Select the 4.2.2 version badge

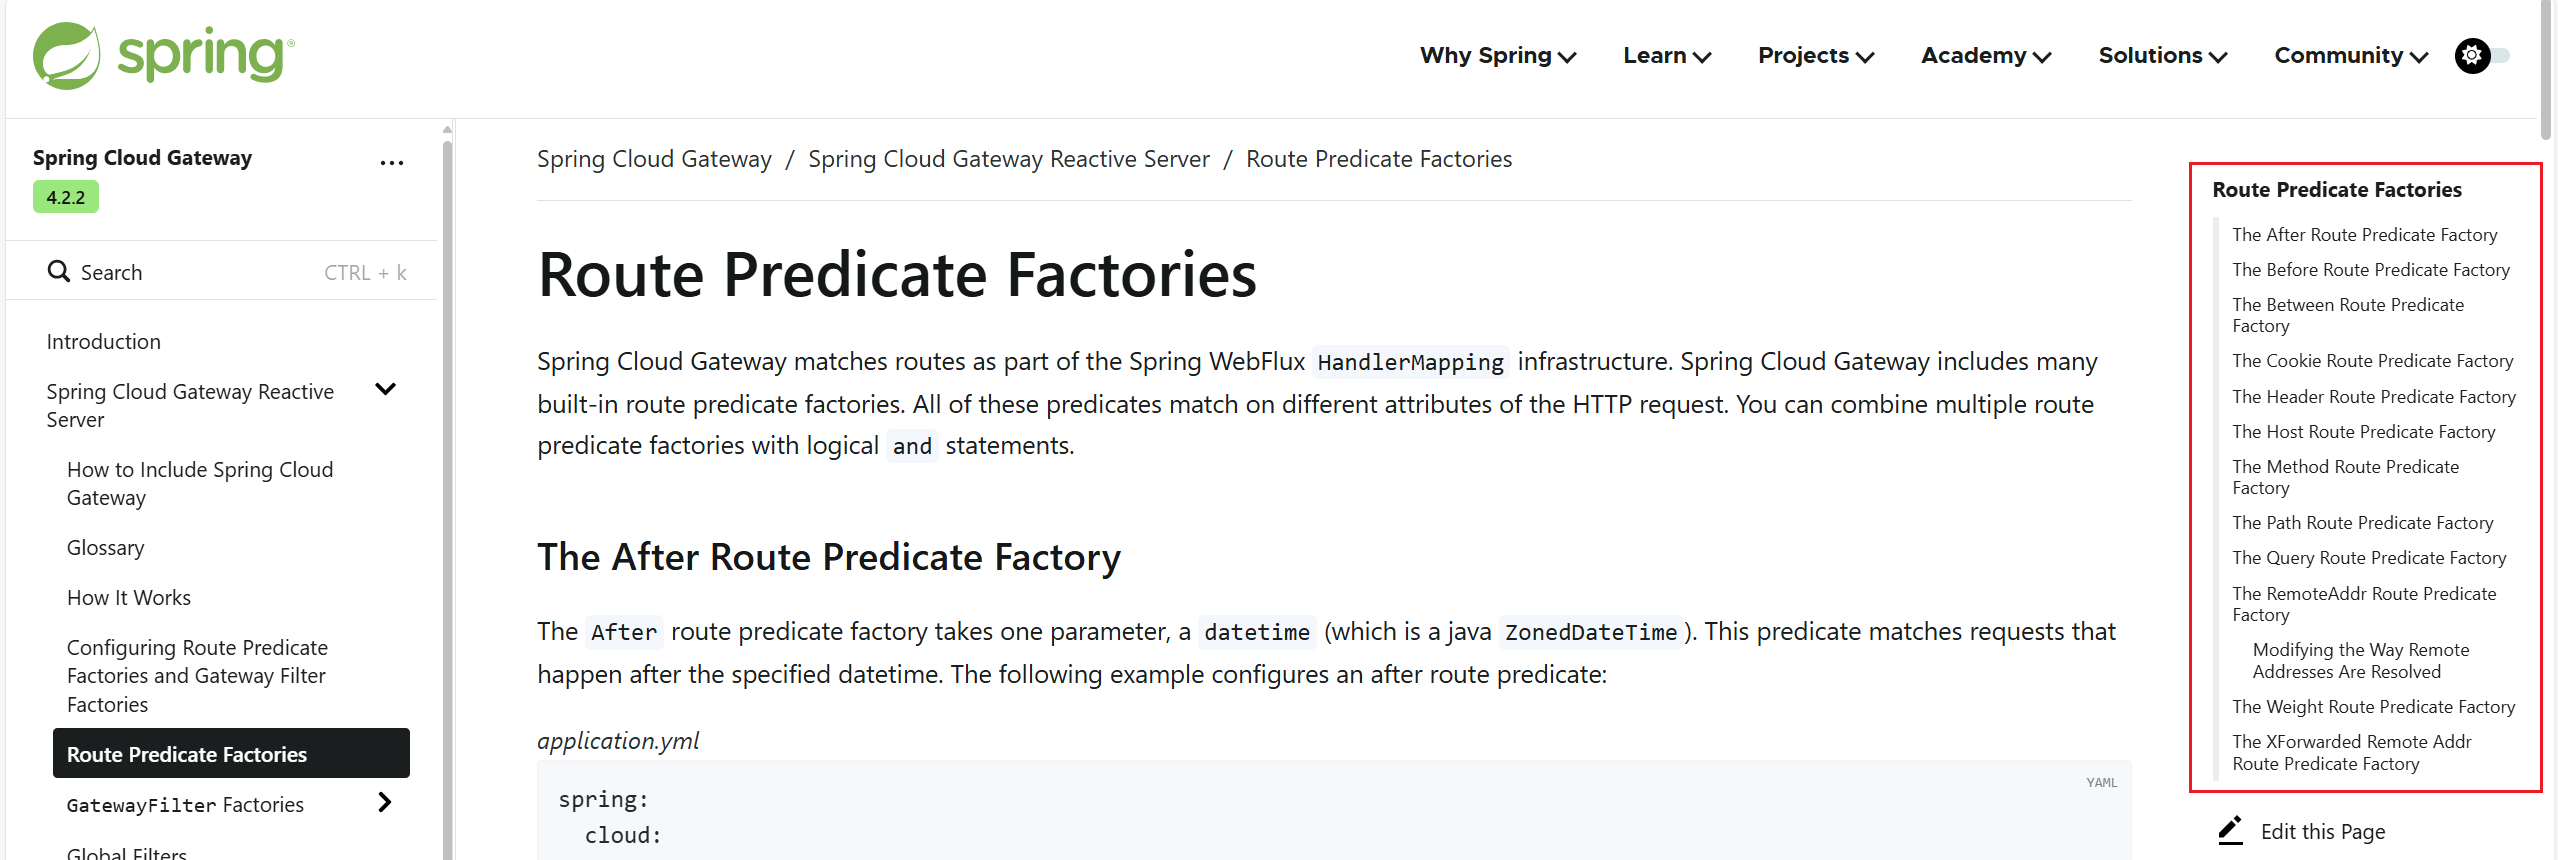click(66, 197)
